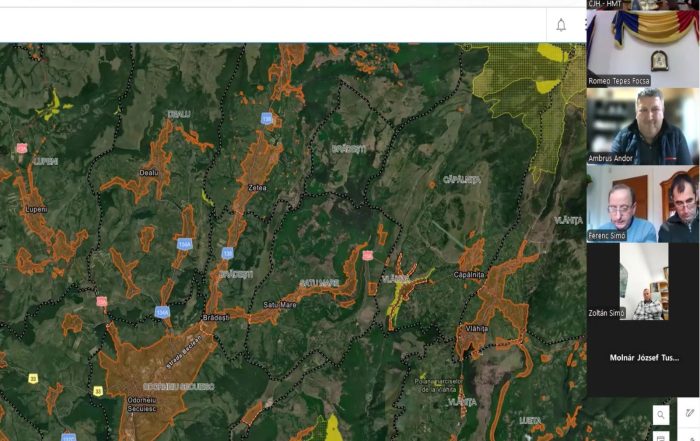Screen dimensions: 700x441
Task: Select Ferenc Simó participant video
Action: coord(642,204)
